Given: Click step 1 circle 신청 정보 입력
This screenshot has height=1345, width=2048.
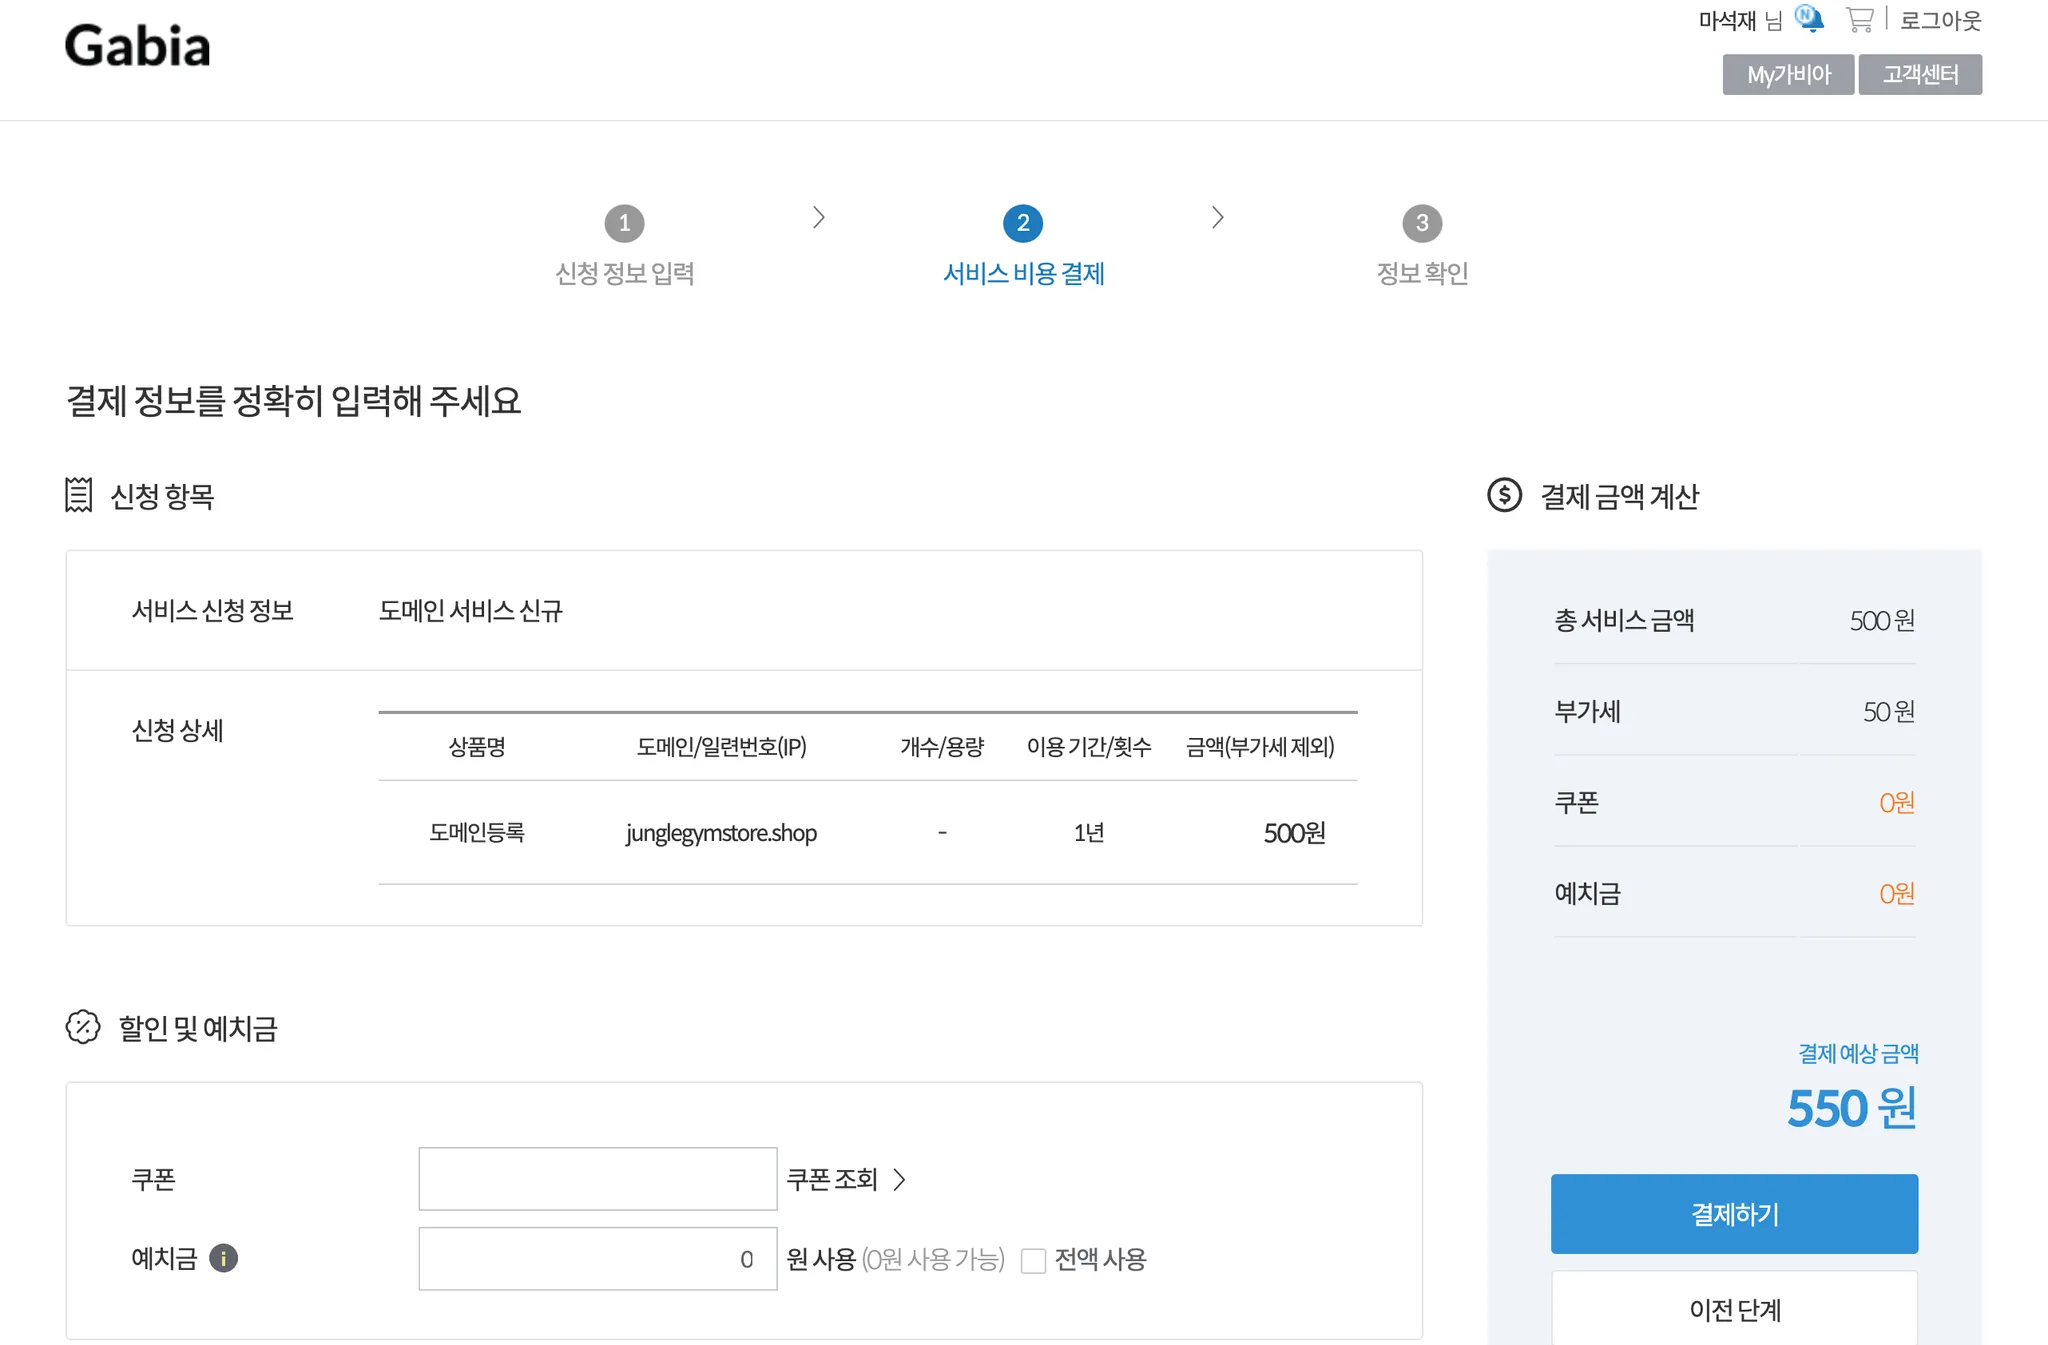Looking at the screenshot, I should pyautogui.click(x=624, y=223).
